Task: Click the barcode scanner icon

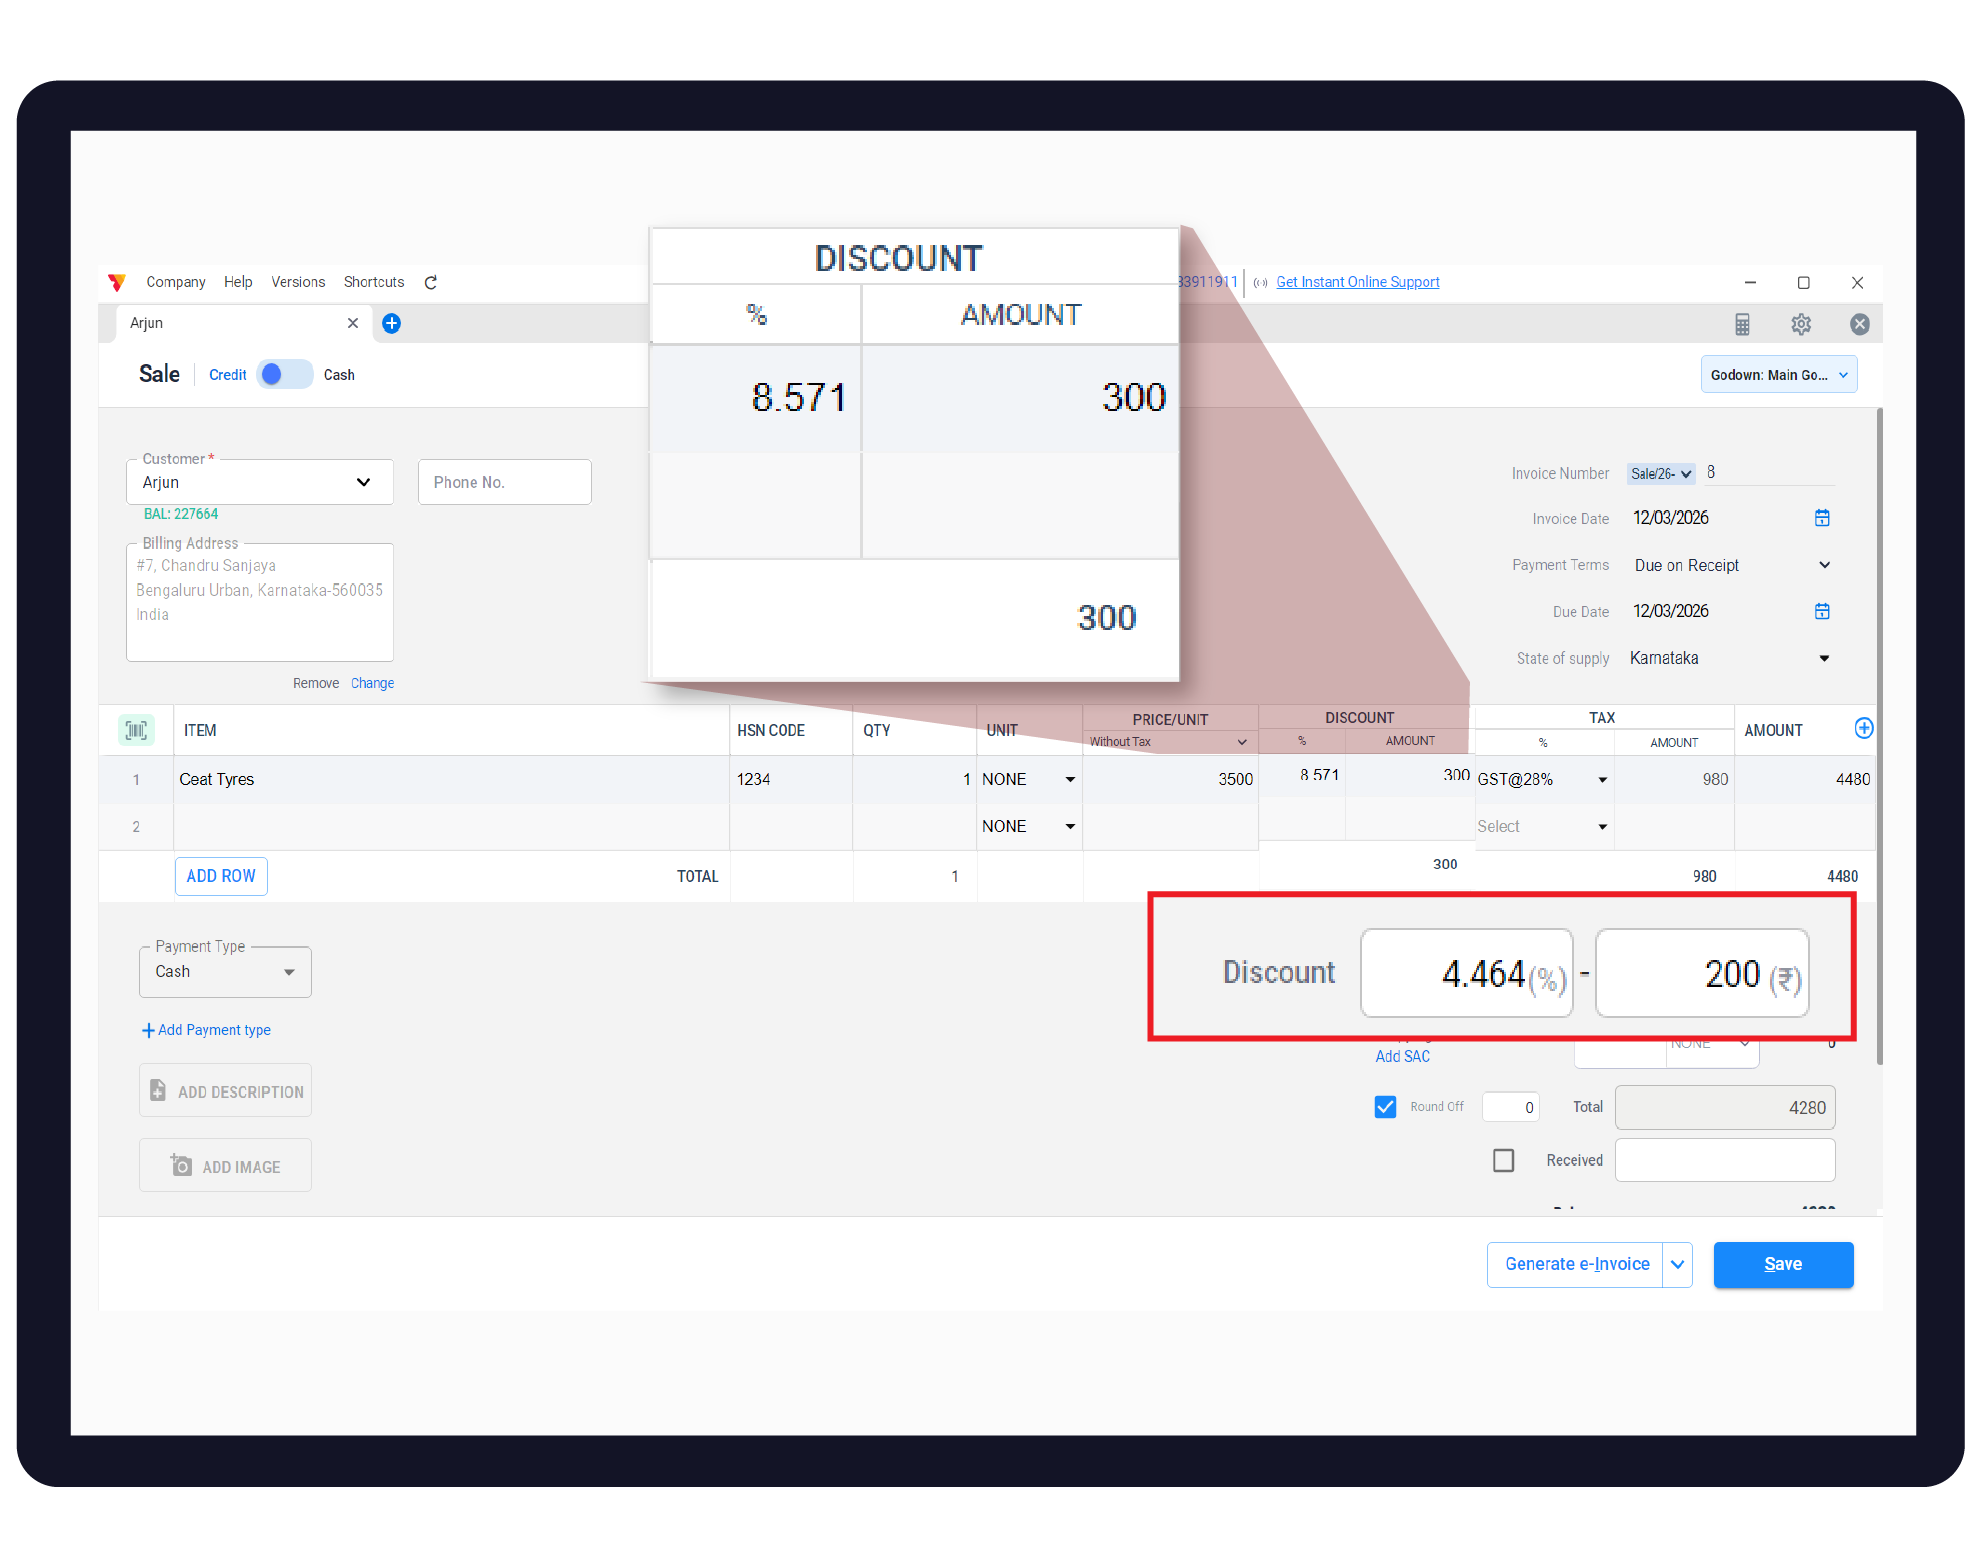Action: pos(136,730)
